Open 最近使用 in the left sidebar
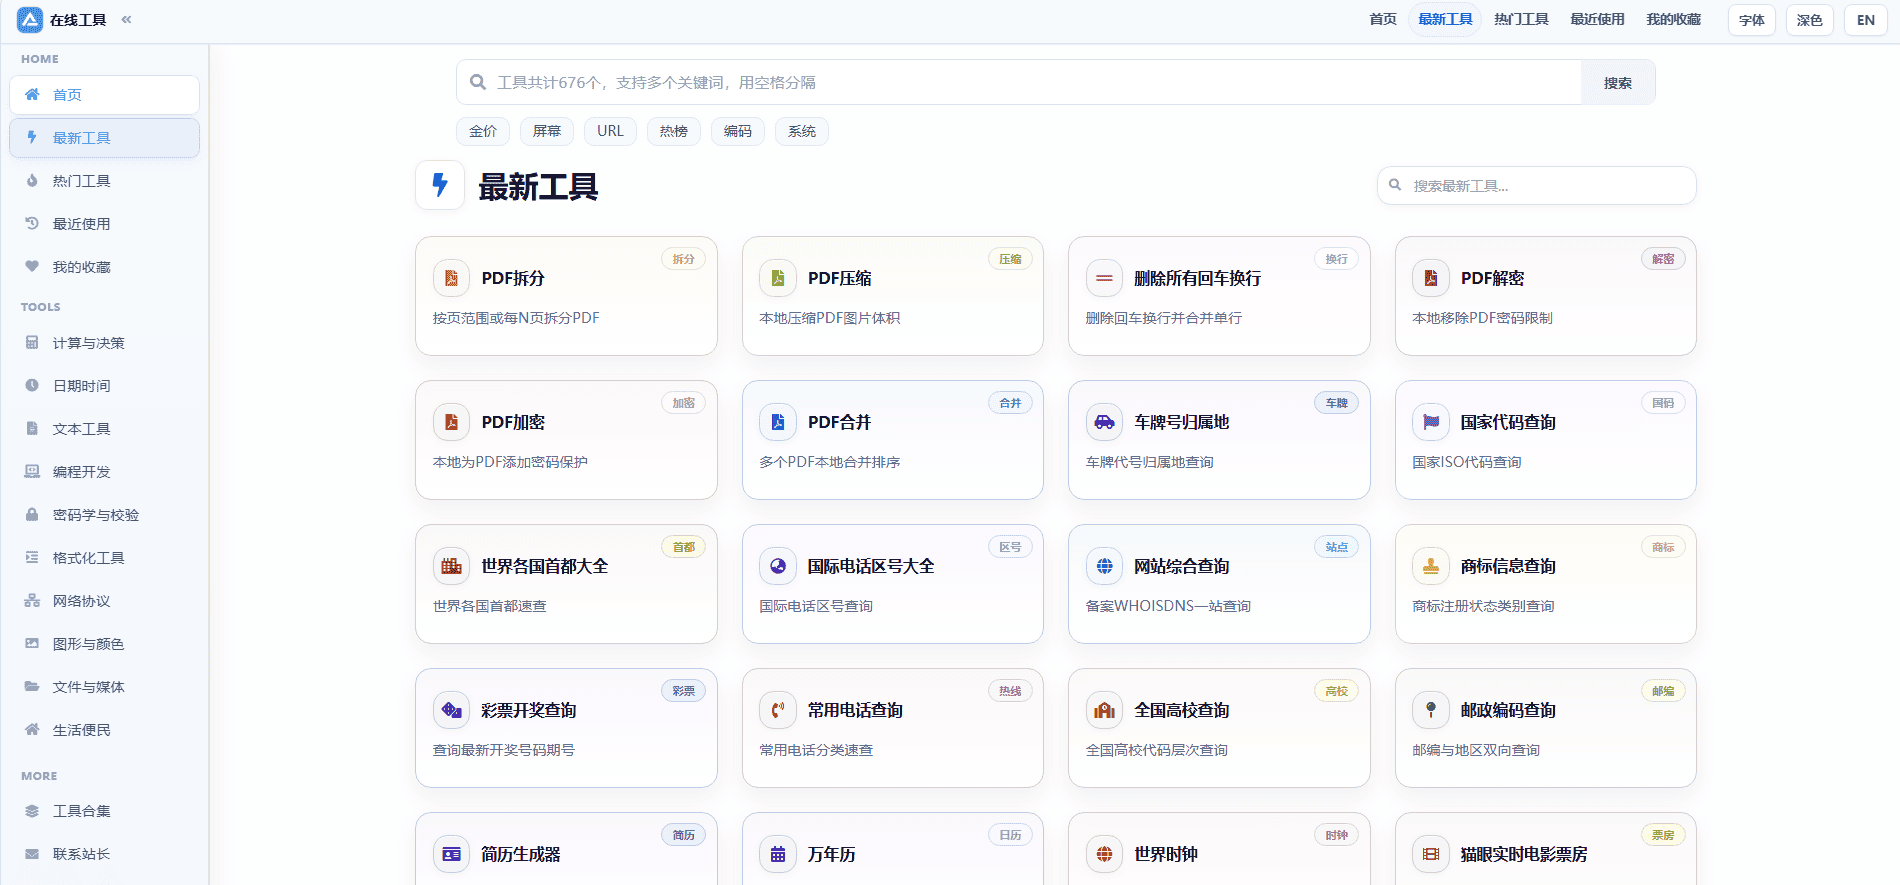1900x885 pixels. (104, 224)
